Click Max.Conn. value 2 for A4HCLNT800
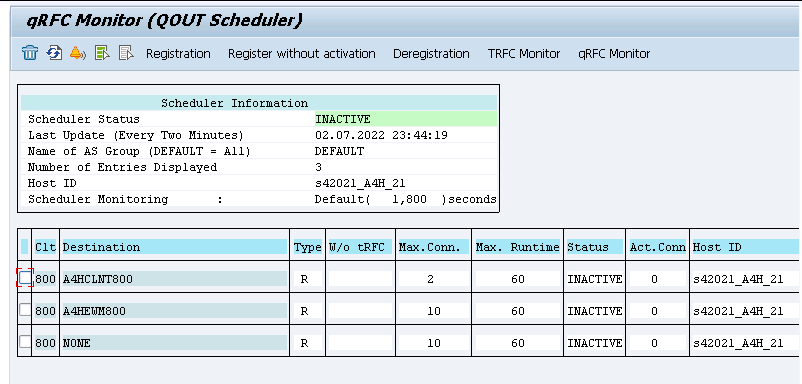The width and height of the screenshot is (802, 384). point(433,279)
